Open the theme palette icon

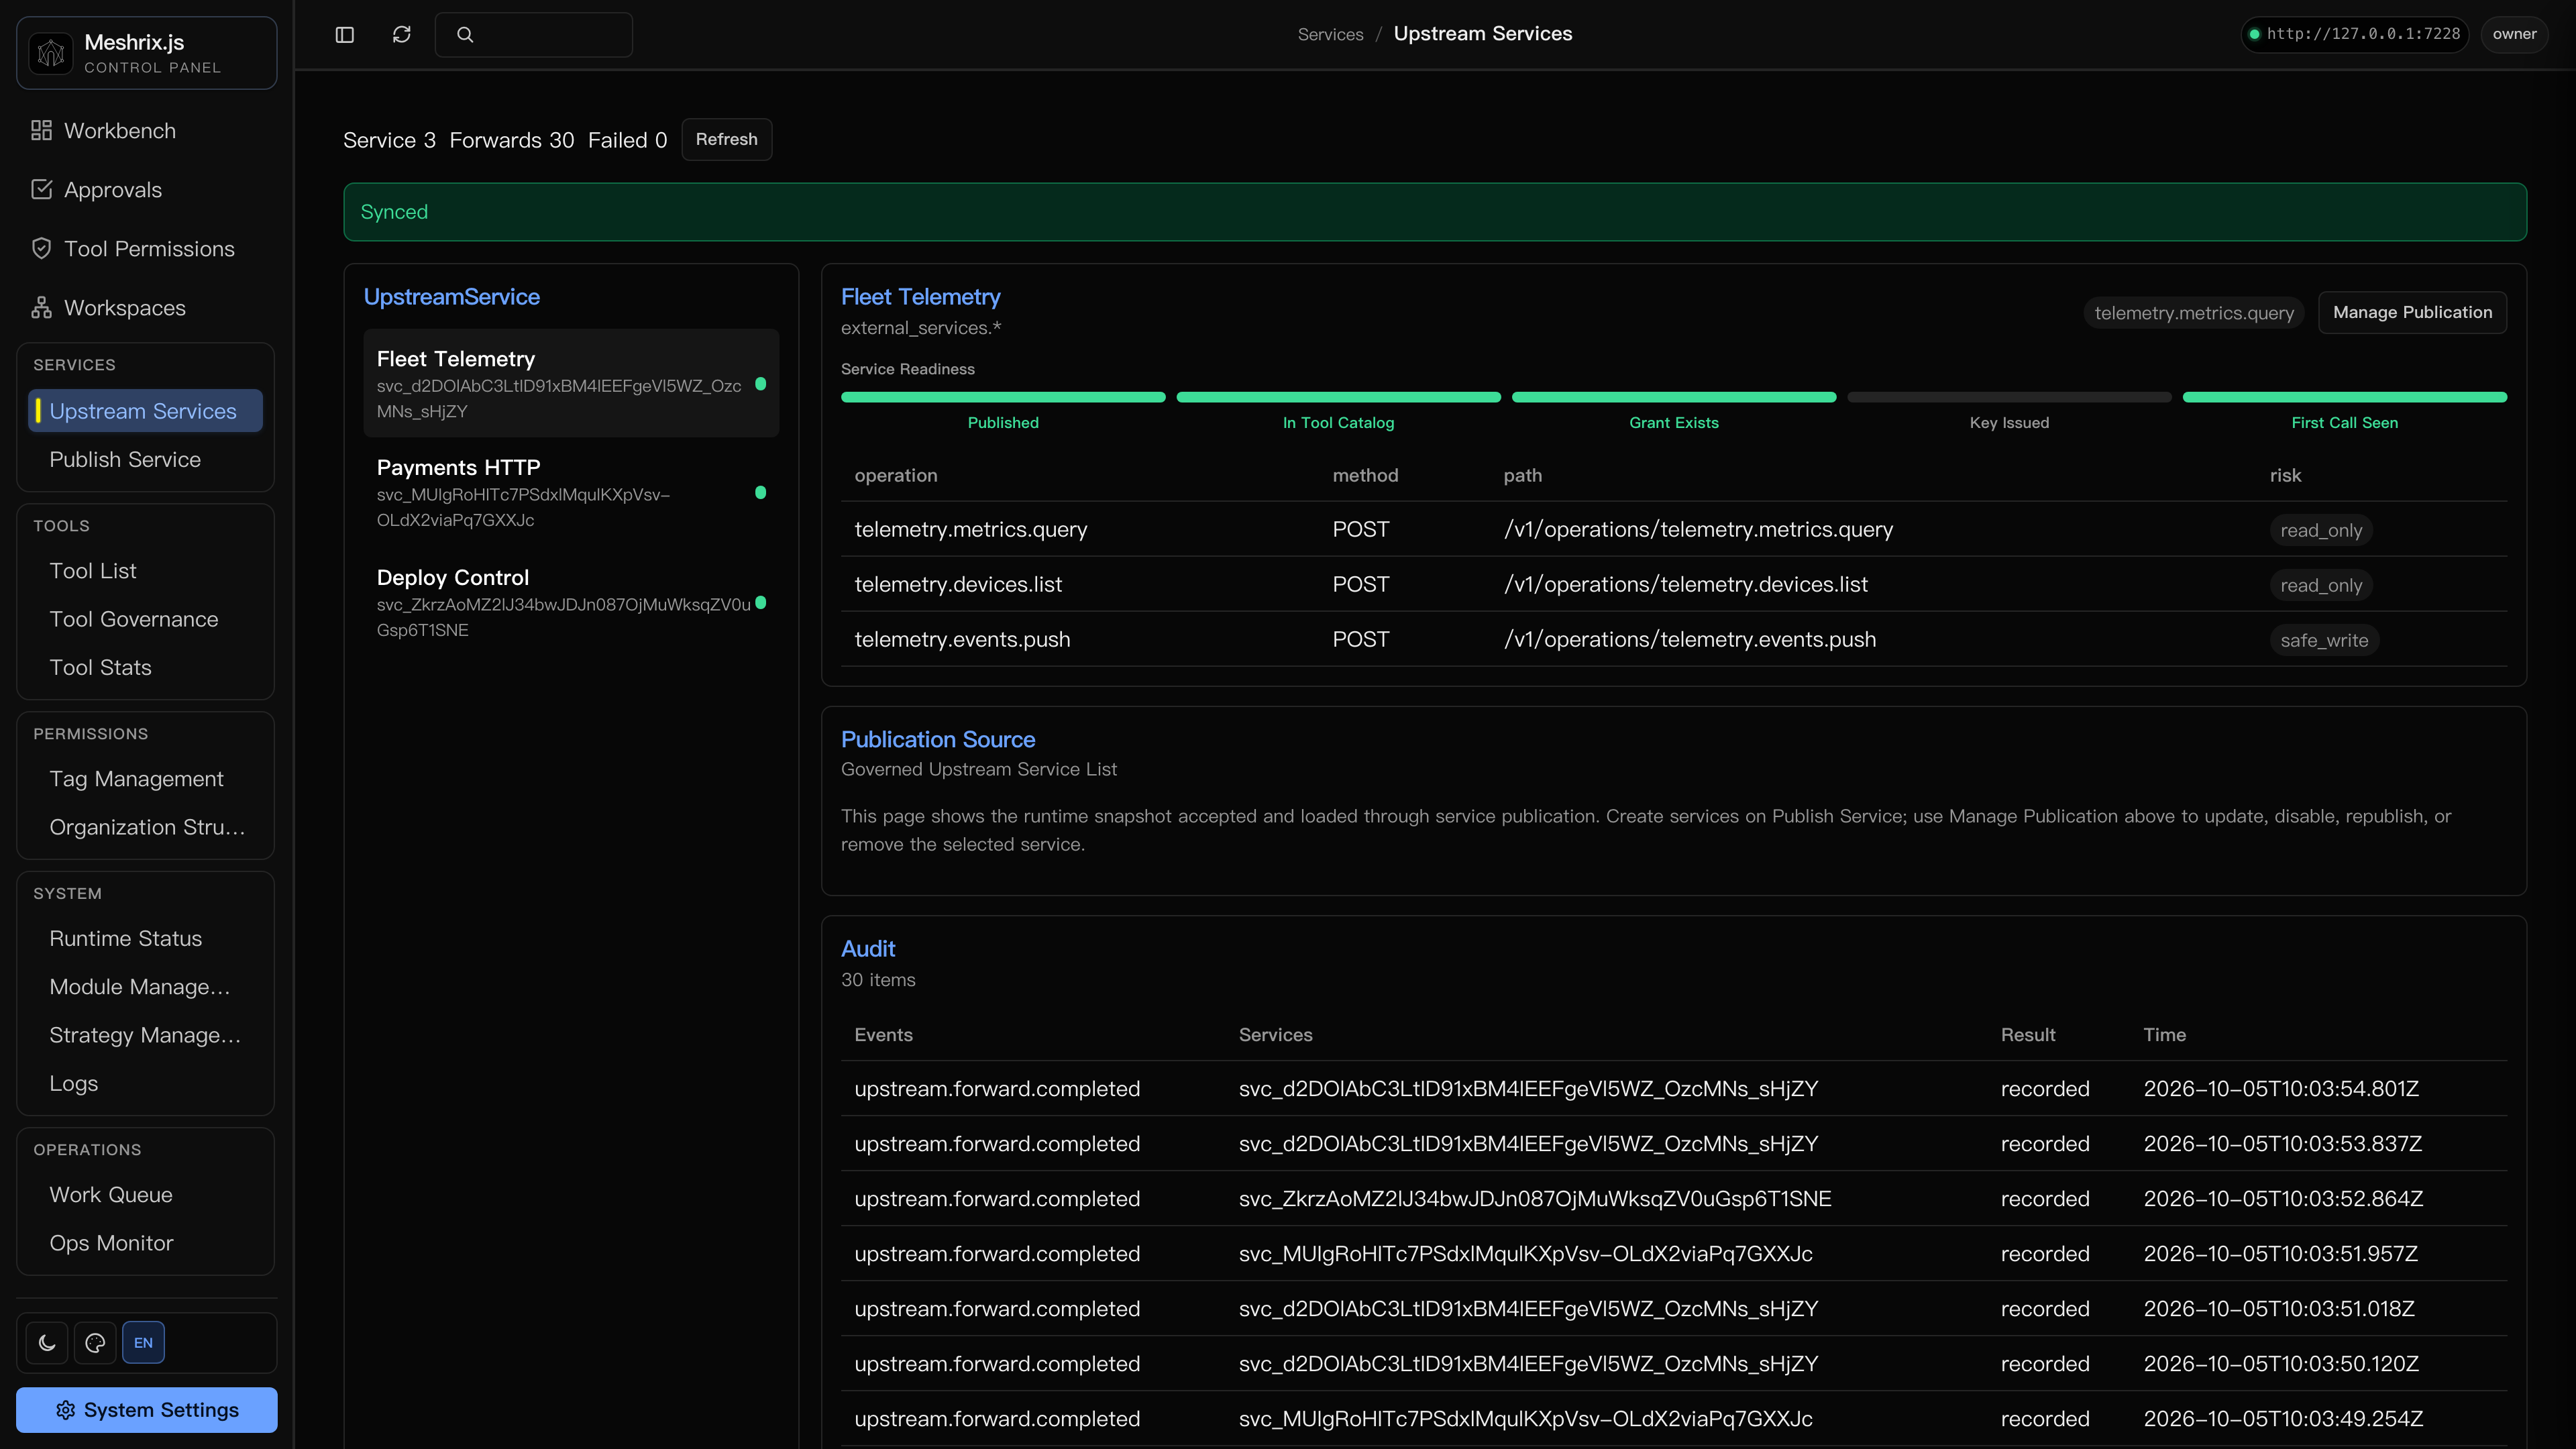[x=95, y=1343]
